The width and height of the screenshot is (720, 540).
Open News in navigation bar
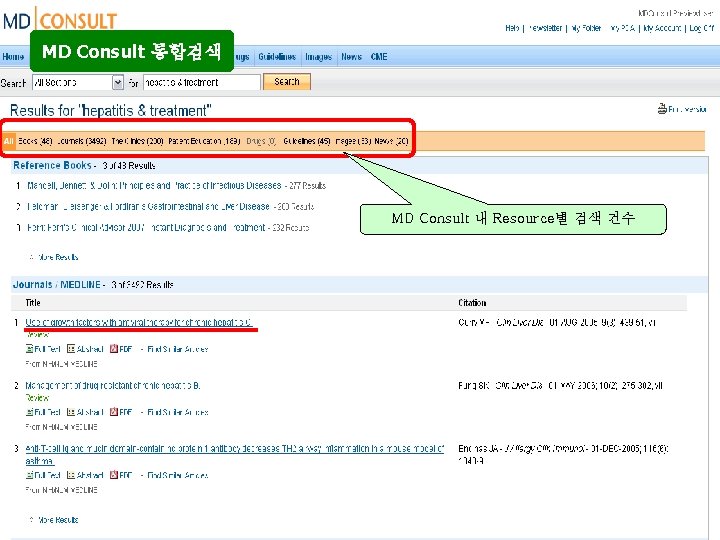pyautogui.click(x=351, y=57)
